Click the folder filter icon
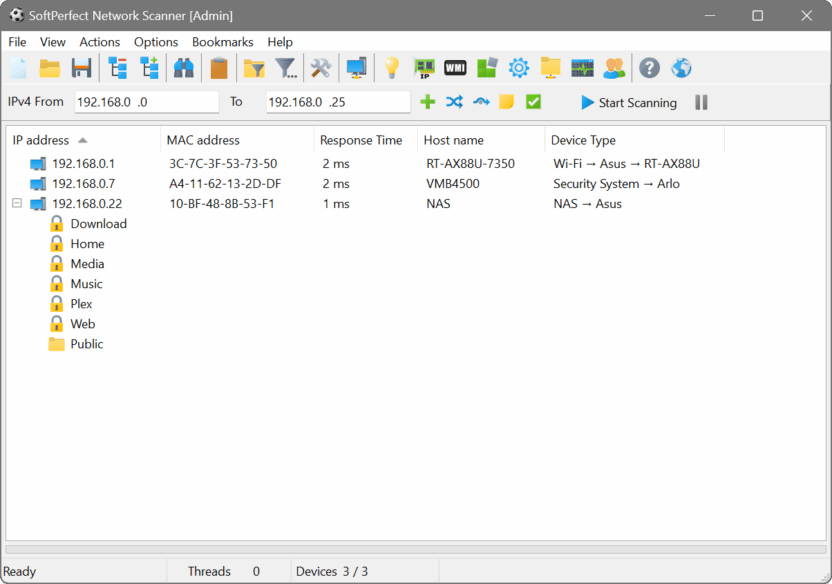 coord(254,68)
